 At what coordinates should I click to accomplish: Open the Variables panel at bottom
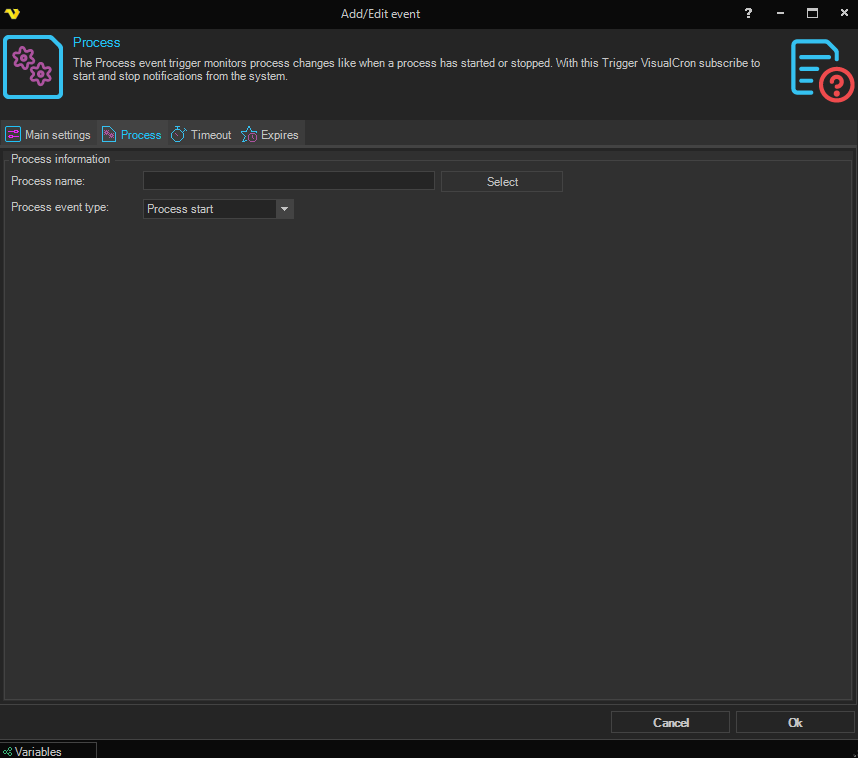[x=38, y=751]
